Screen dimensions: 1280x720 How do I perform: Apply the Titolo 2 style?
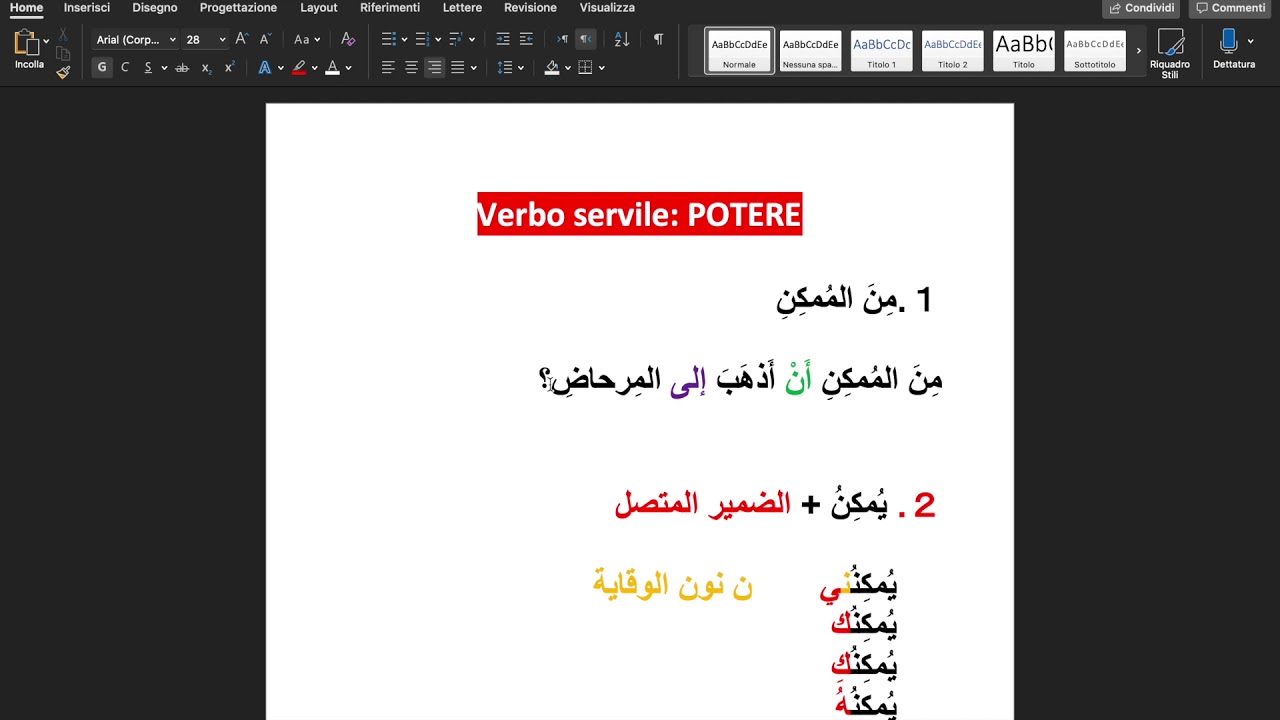tap(952, 50)
